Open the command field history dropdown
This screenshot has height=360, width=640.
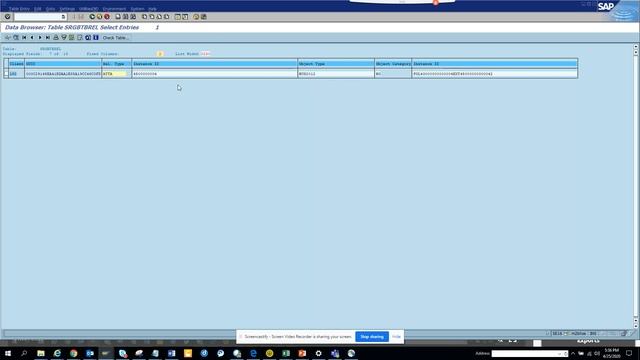point(63,17)
